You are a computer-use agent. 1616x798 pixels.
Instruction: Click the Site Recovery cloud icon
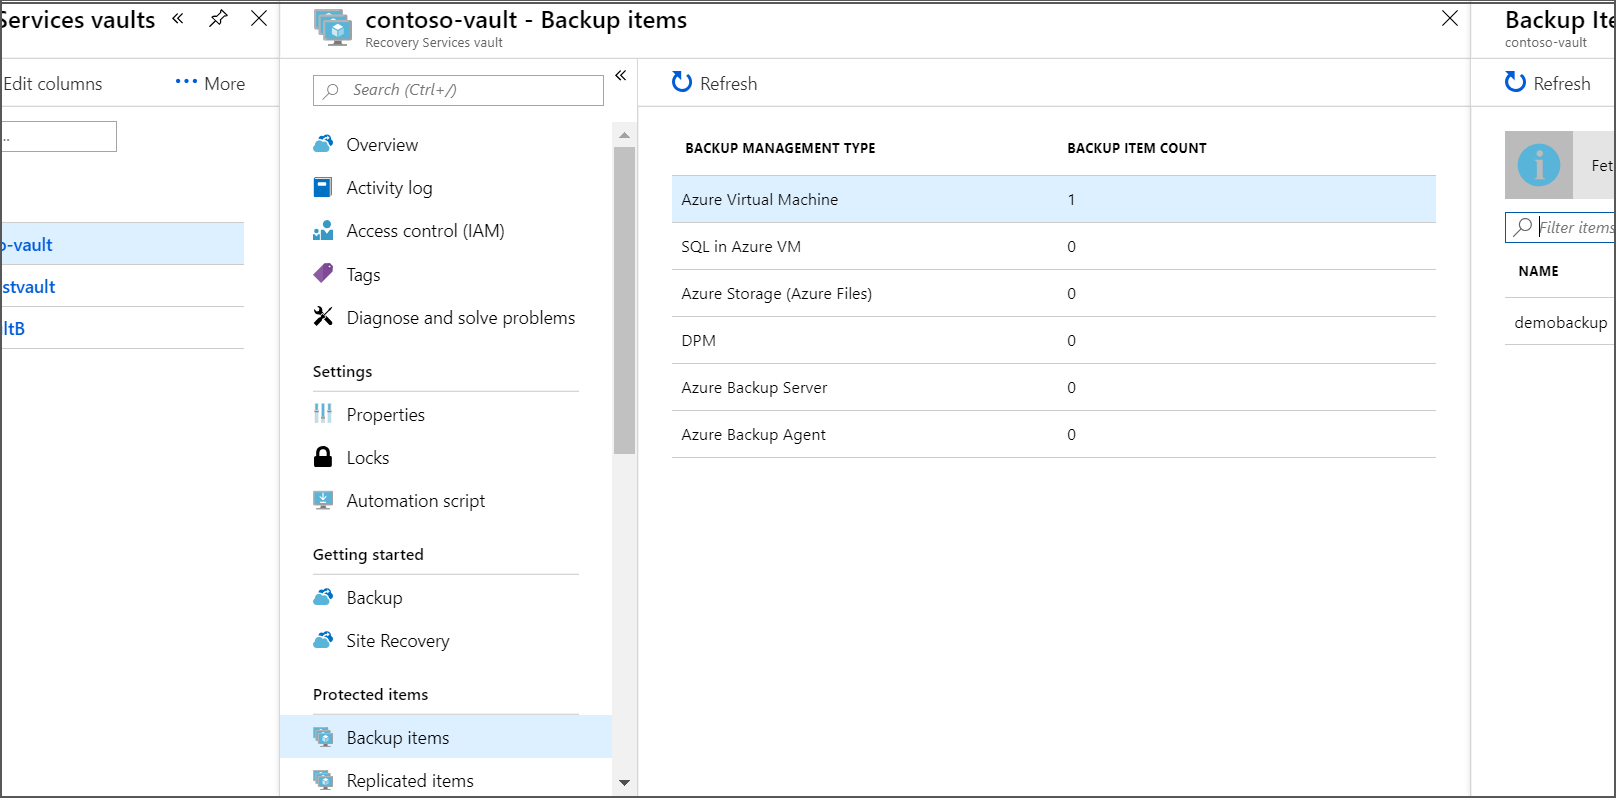pyautogui.click(x=323, y=640)
